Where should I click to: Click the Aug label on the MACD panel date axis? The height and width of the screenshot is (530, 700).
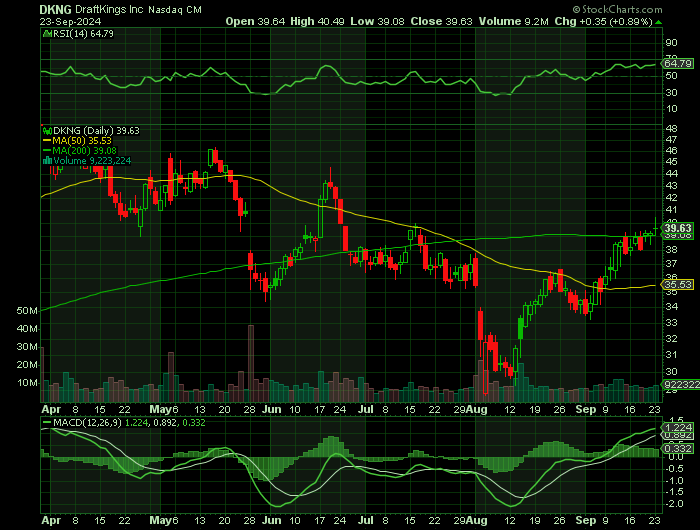[477, 521]
